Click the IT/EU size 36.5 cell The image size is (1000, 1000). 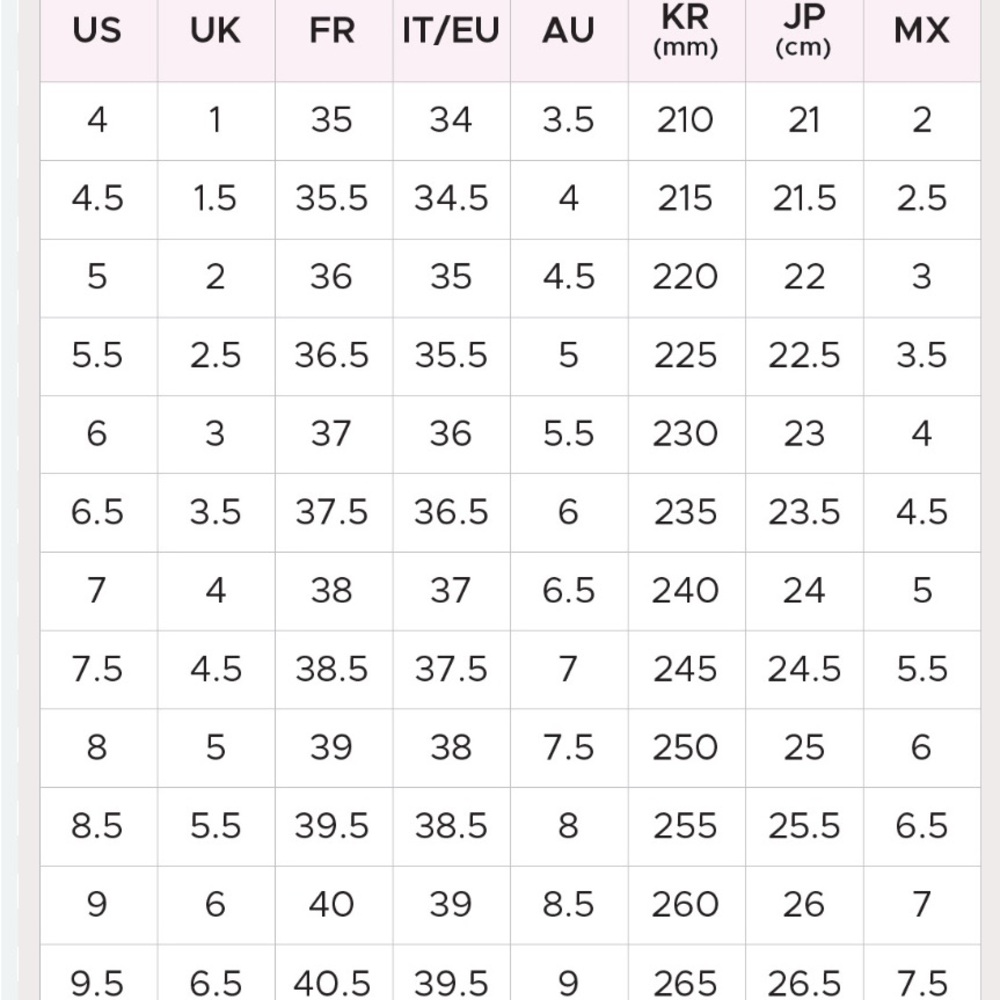point(451,513)
